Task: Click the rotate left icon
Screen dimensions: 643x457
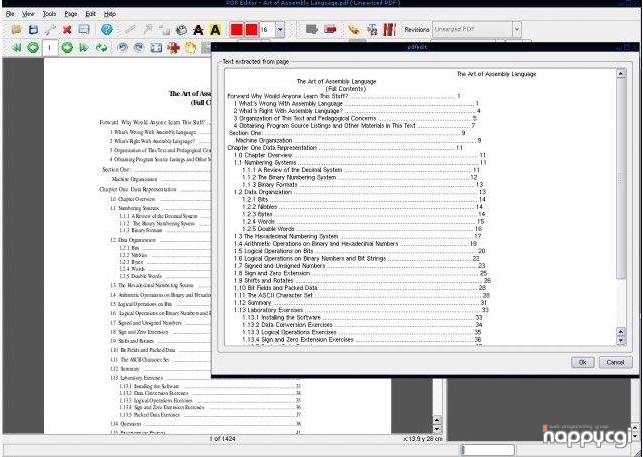Action: click(122, 48)
